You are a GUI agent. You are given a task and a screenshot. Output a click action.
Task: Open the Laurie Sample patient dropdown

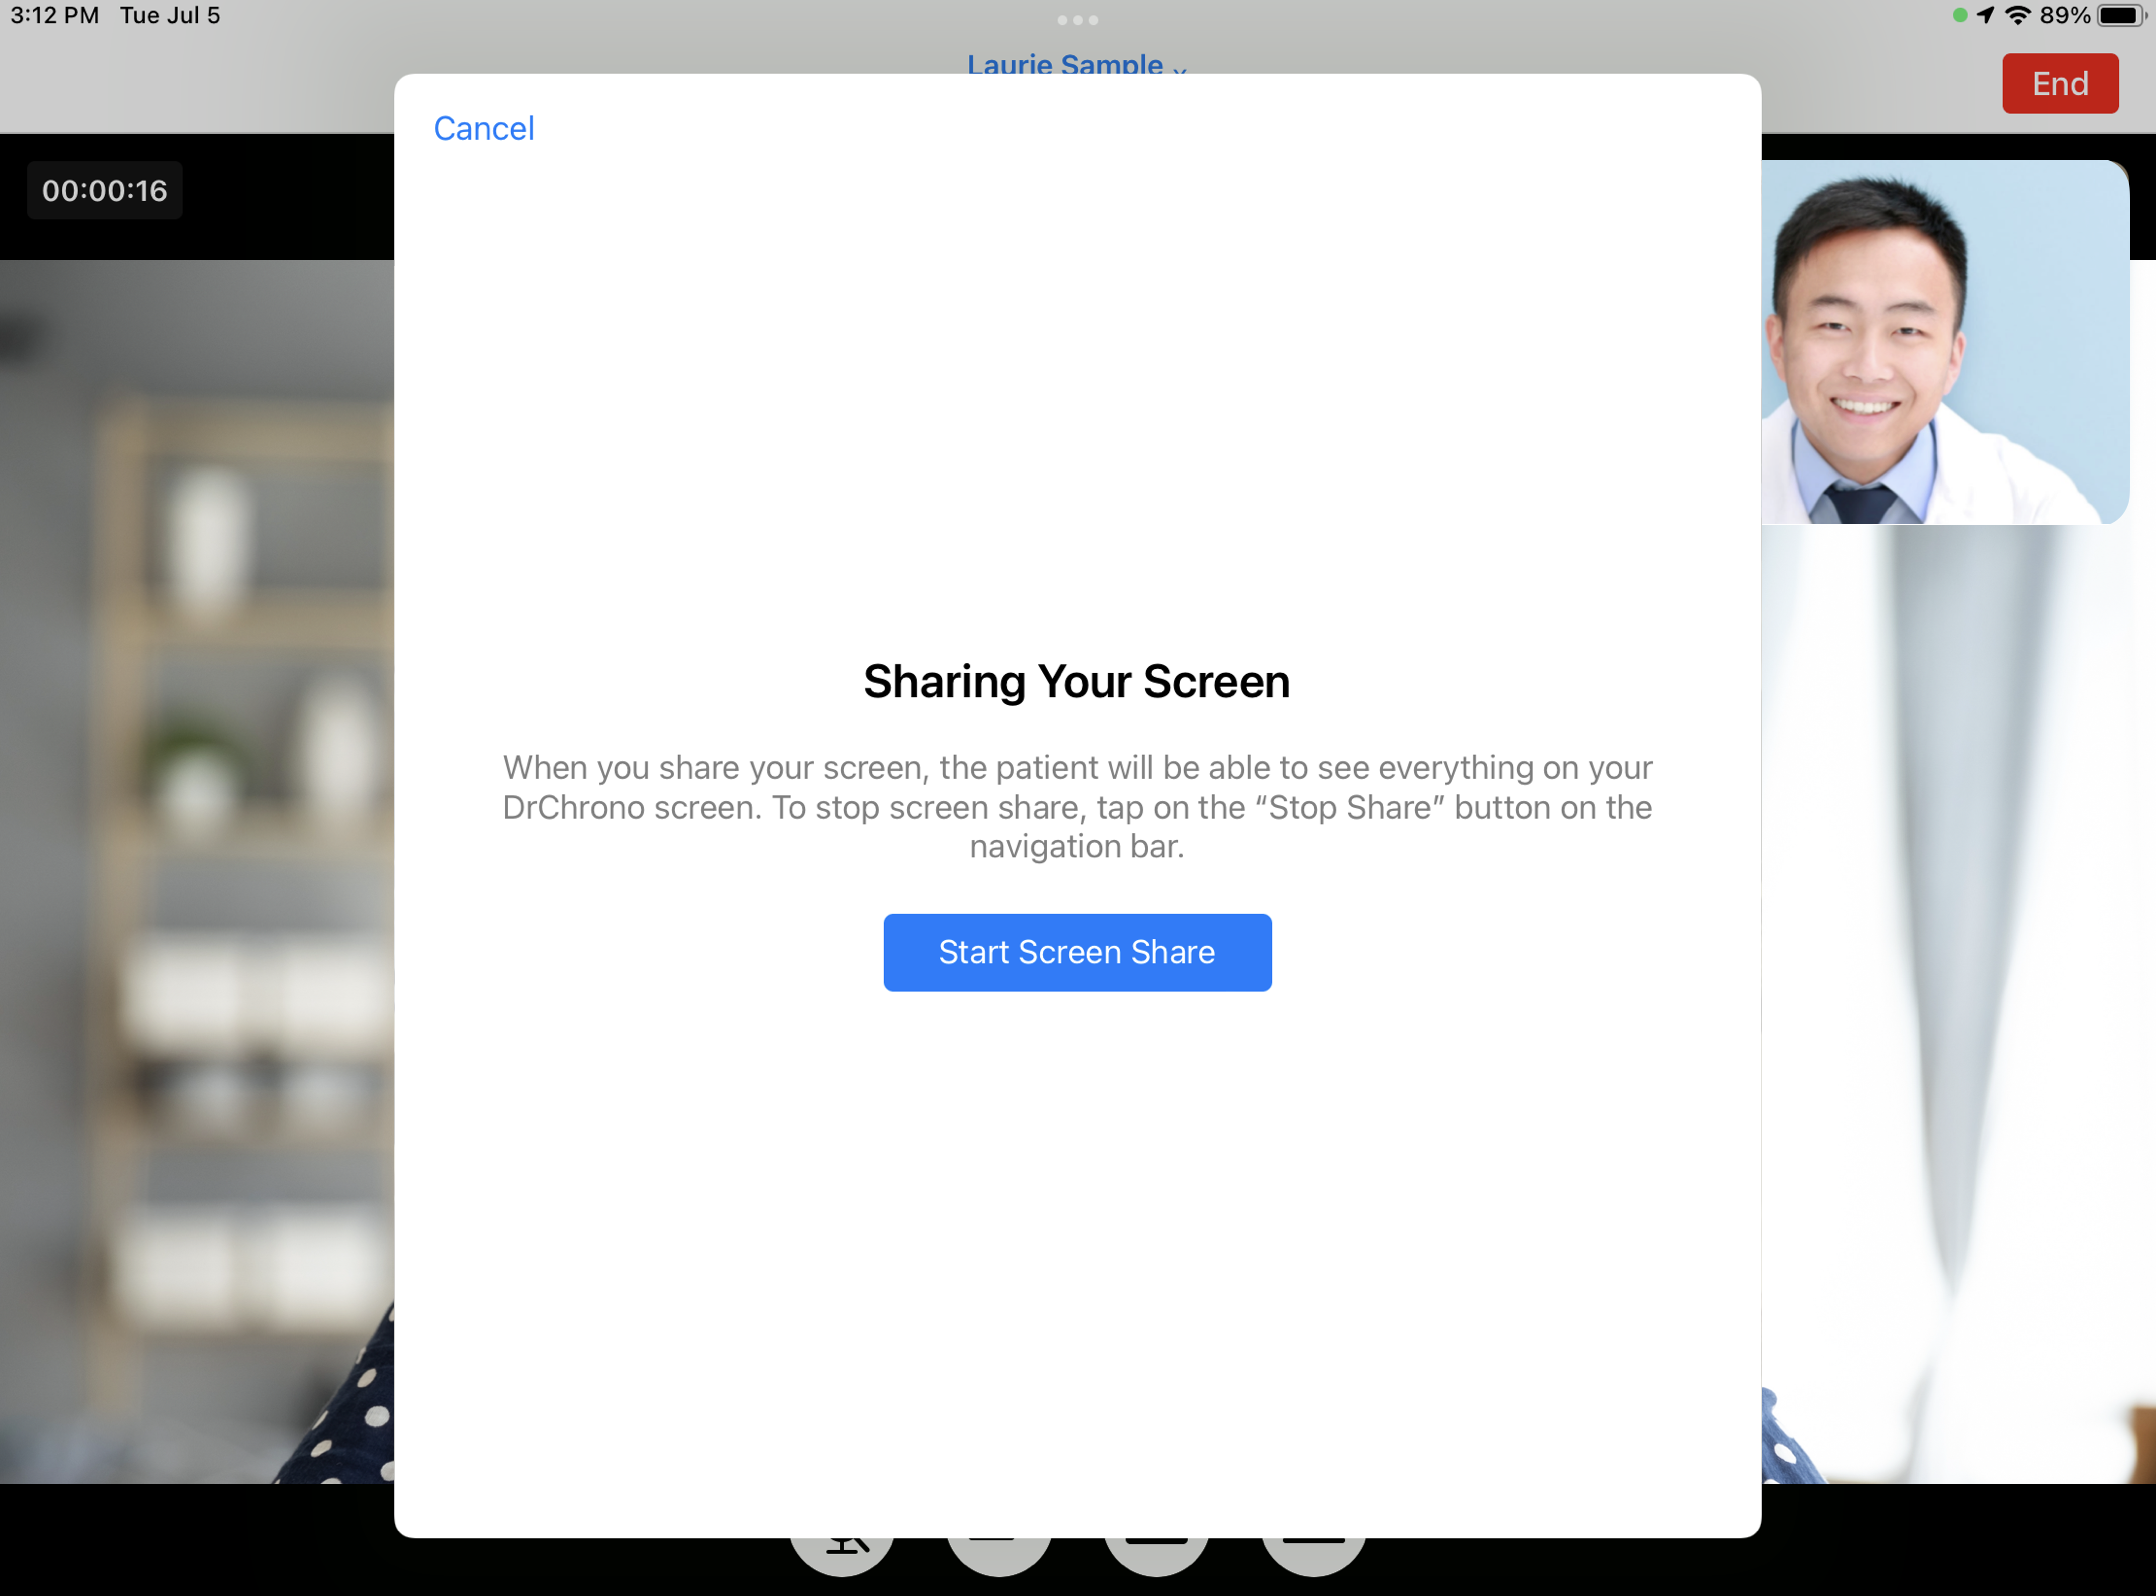[x=1076, y=64]
